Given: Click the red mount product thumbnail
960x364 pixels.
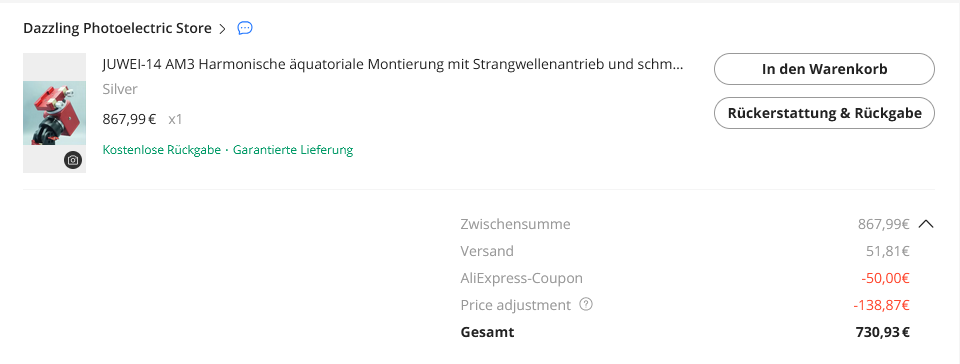Looking at the screenshot, I should (54, 113).
